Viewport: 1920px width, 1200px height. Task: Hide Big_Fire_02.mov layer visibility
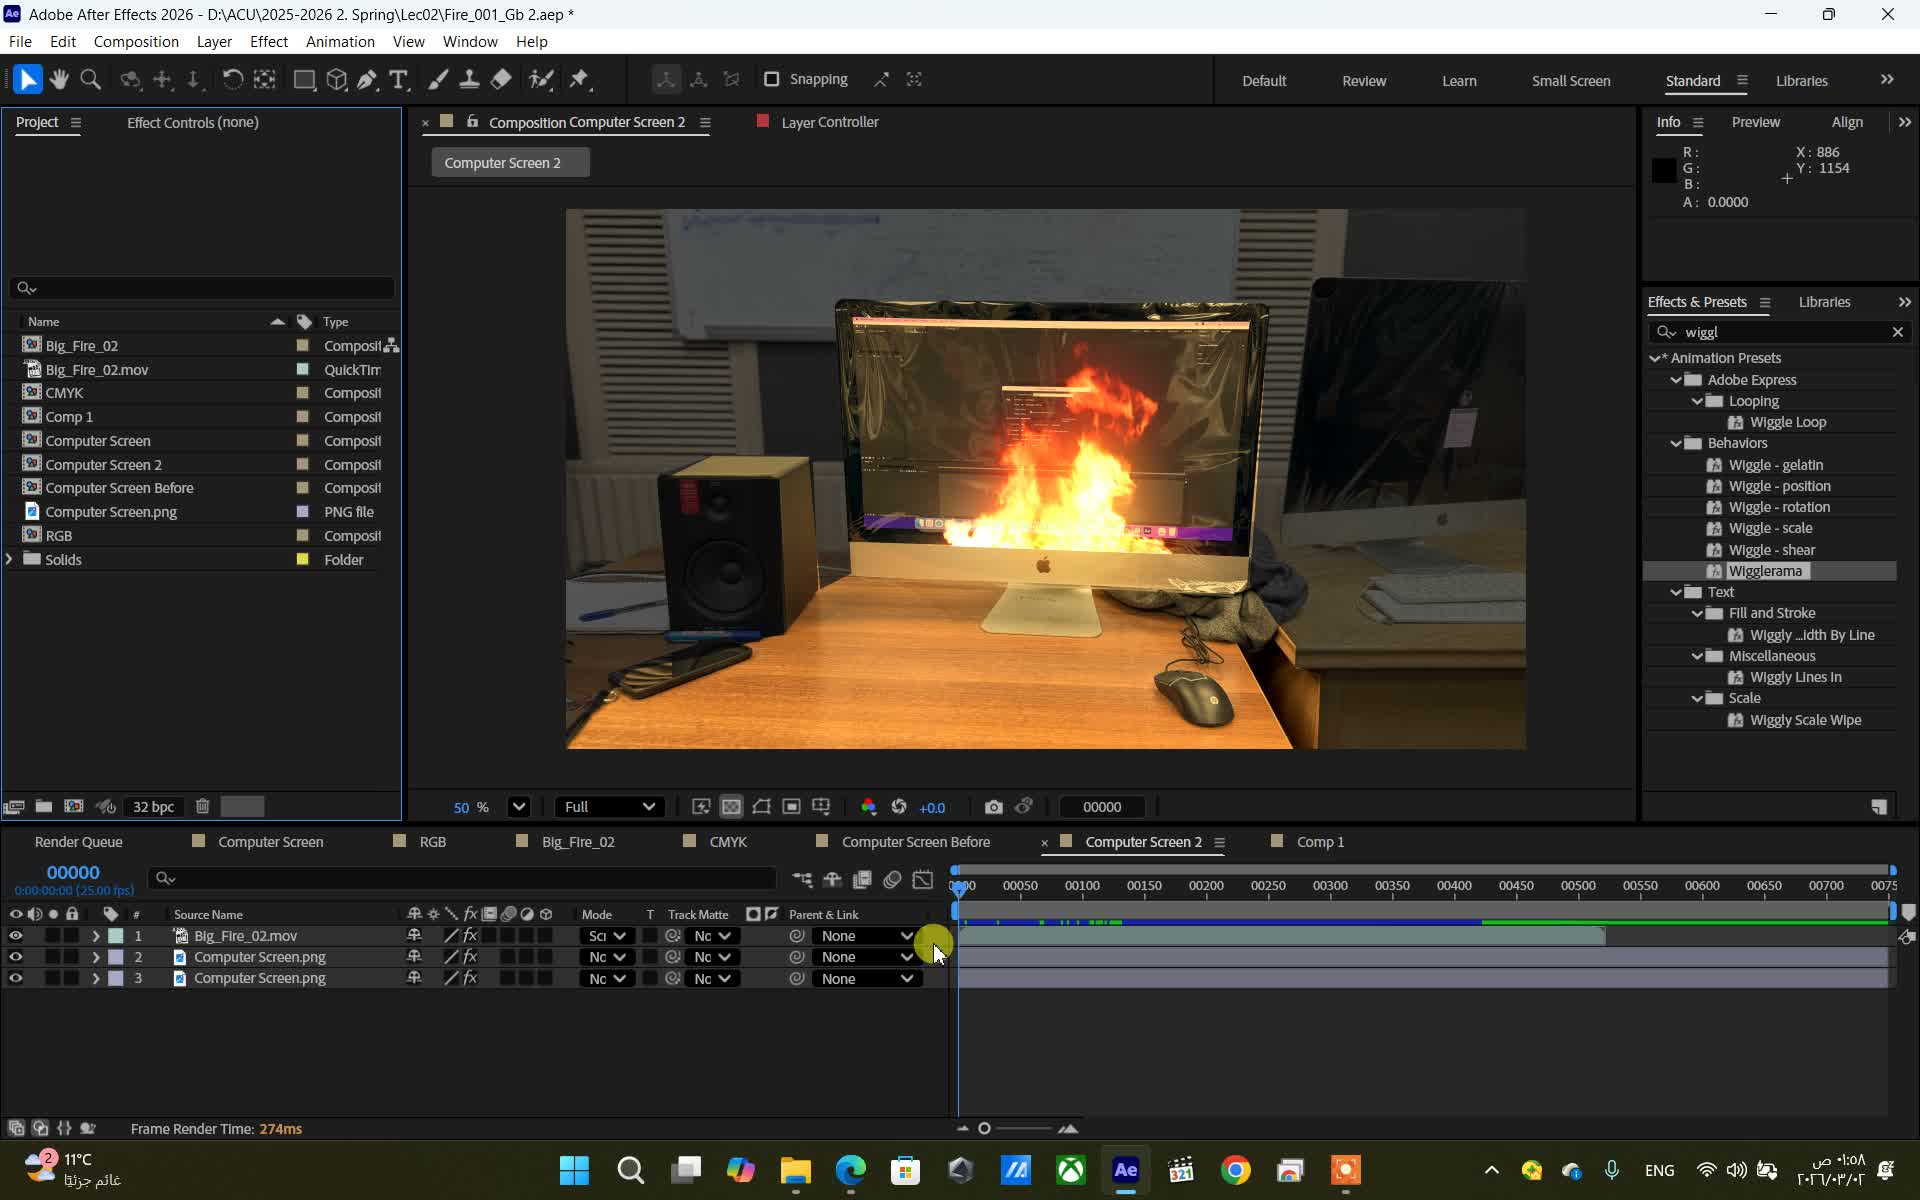15,936
